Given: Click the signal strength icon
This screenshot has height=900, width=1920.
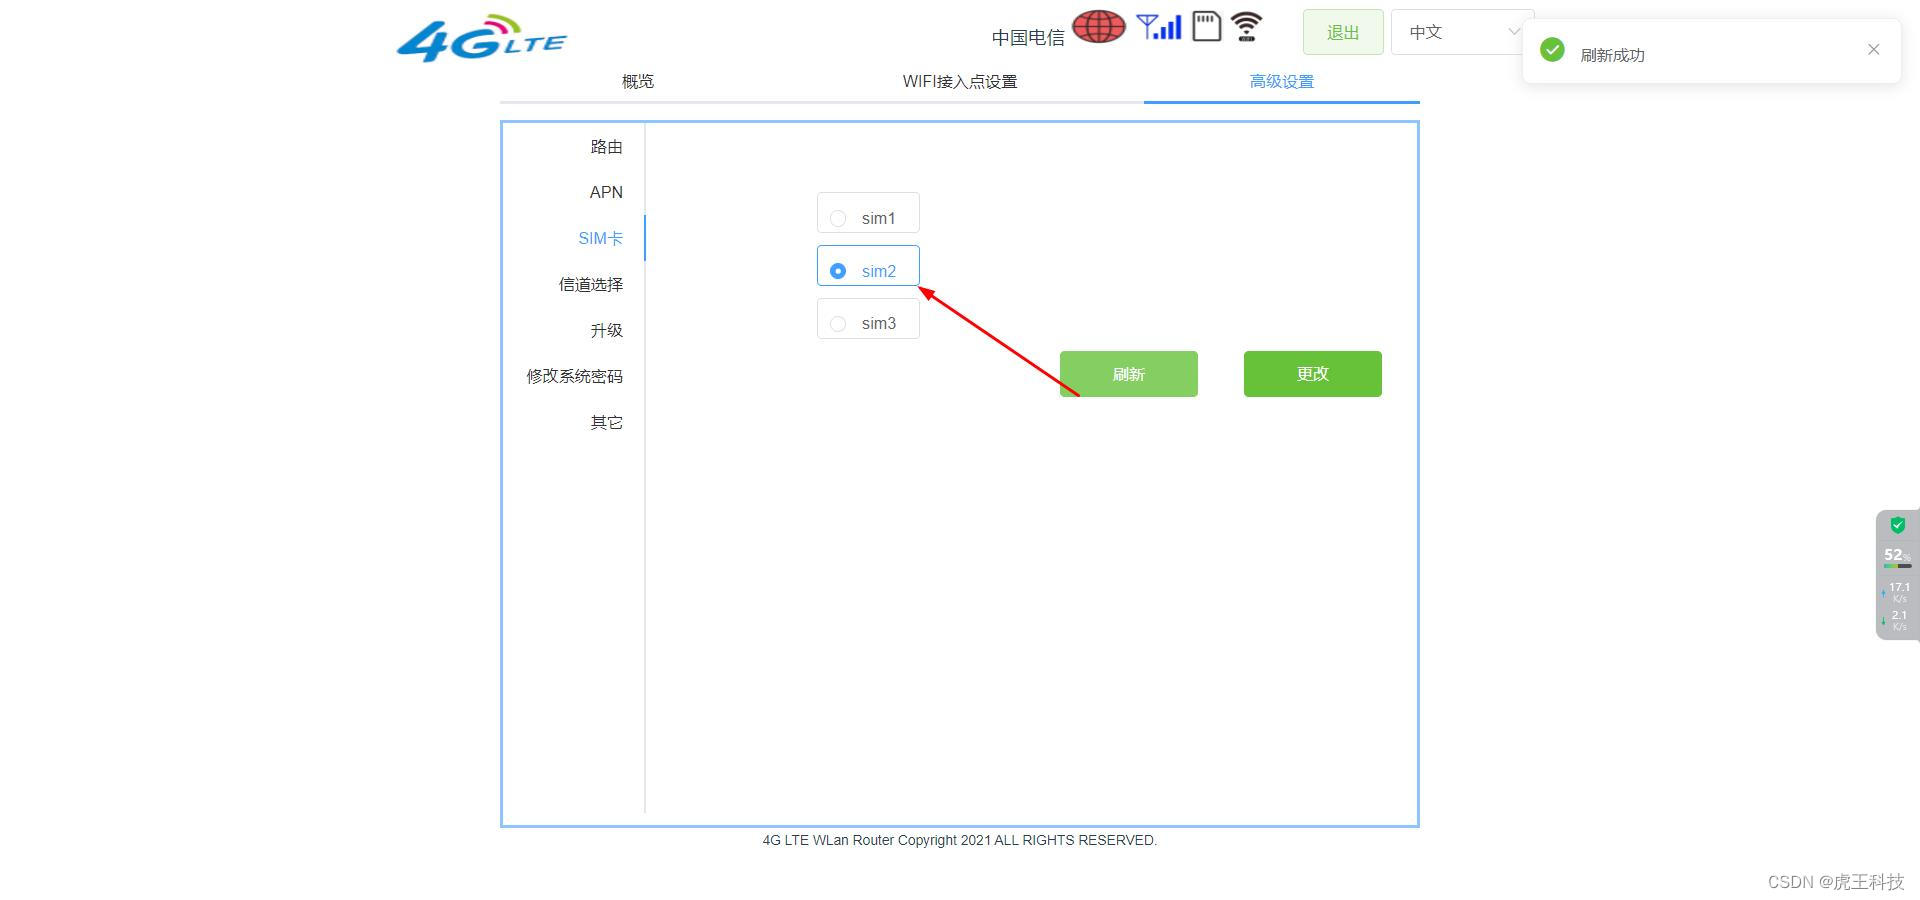Looking at the screenshot, I should pos(1158,27).
